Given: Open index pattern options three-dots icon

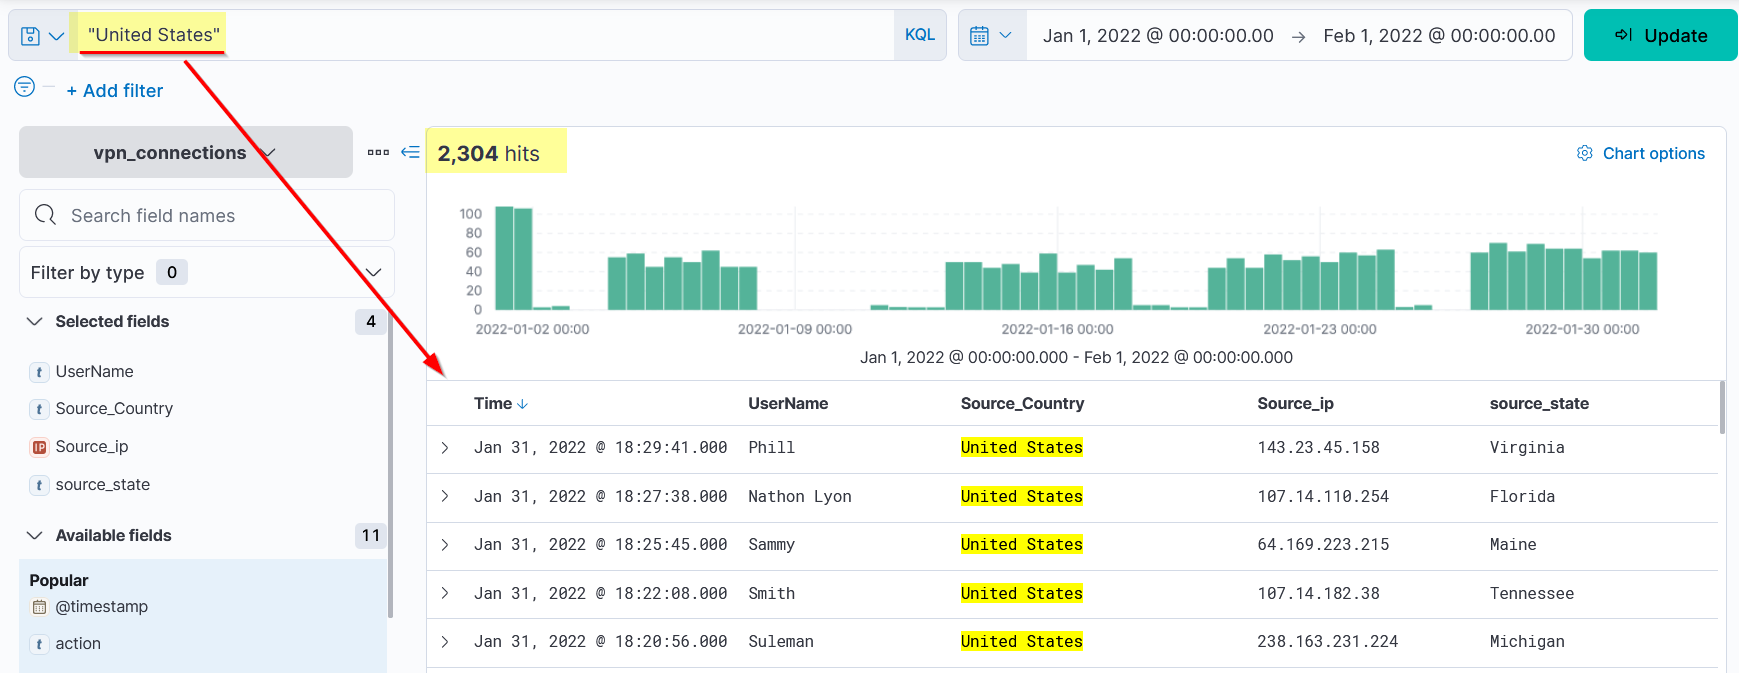Looking at the screenshot, I should click(x=378, y=152).
